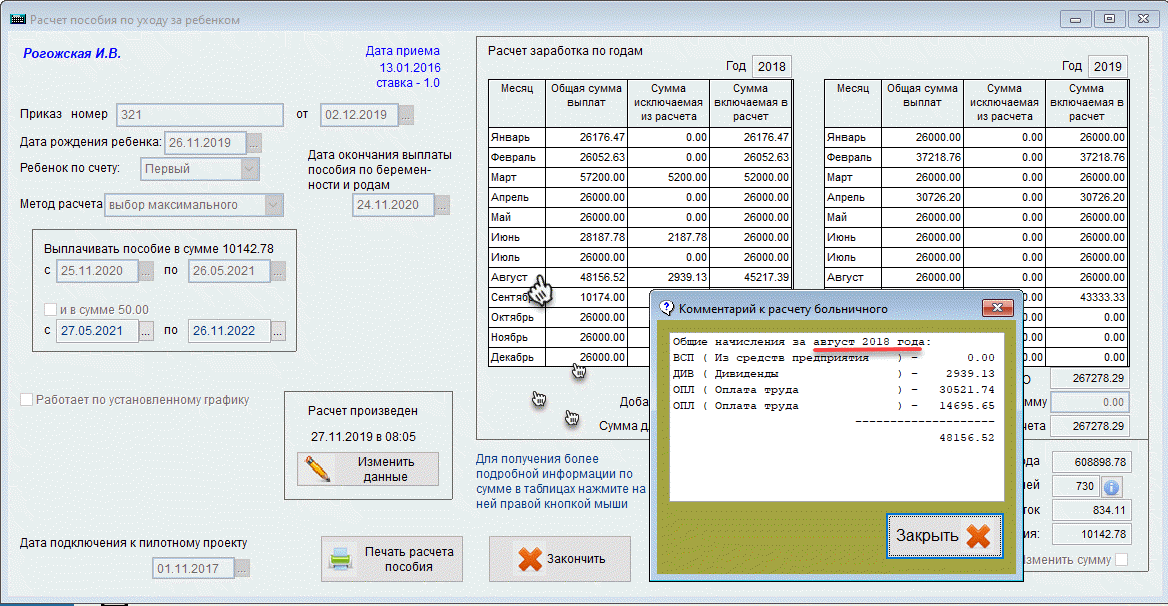
Task: Click the question mark icon in comment dialog title
Action: pos(667,308)
